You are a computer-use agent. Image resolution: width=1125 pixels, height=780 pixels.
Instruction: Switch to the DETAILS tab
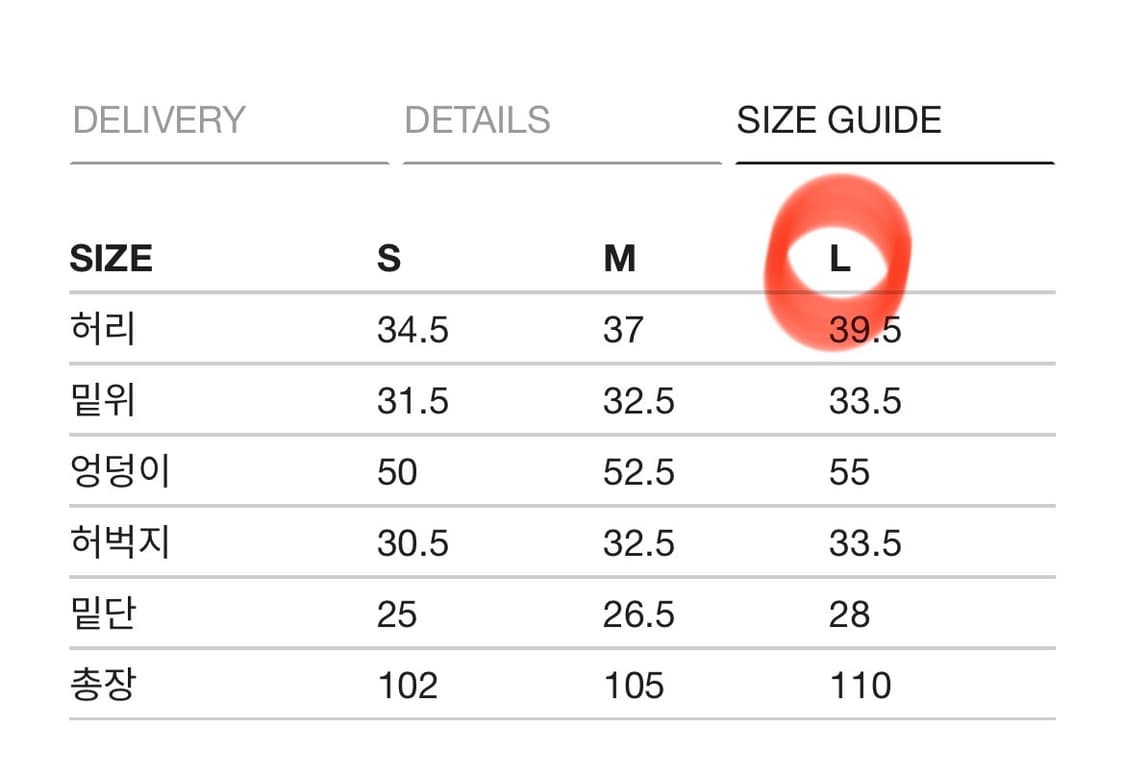tap(477, 121)
